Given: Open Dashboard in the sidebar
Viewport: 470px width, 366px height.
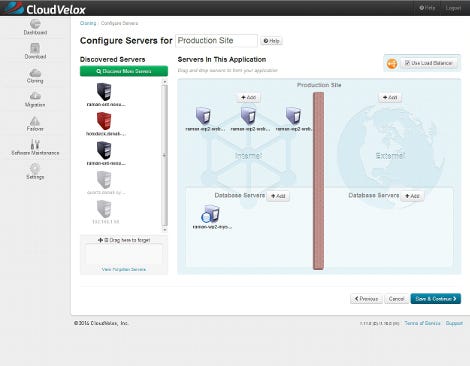Looking at the screenshot, I should (x=35, y=27).
